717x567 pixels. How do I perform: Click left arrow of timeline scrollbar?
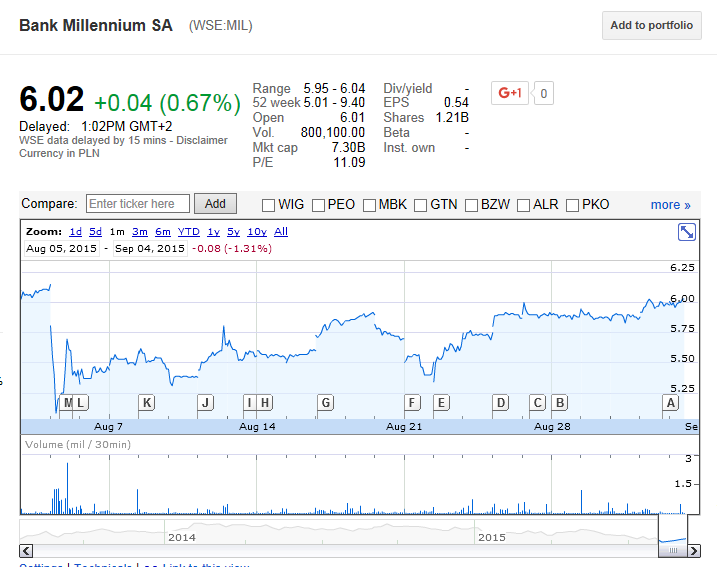click(x=26, y=551)
